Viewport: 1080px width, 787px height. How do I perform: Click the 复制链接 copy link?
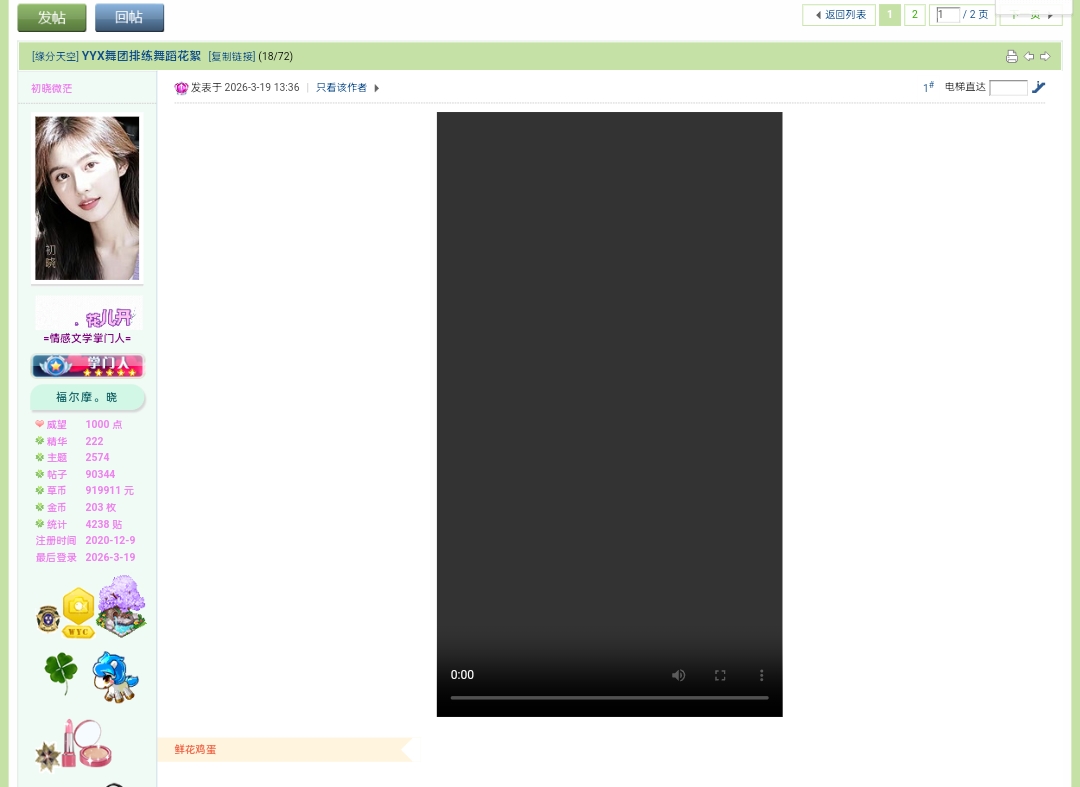click(231, 56)
